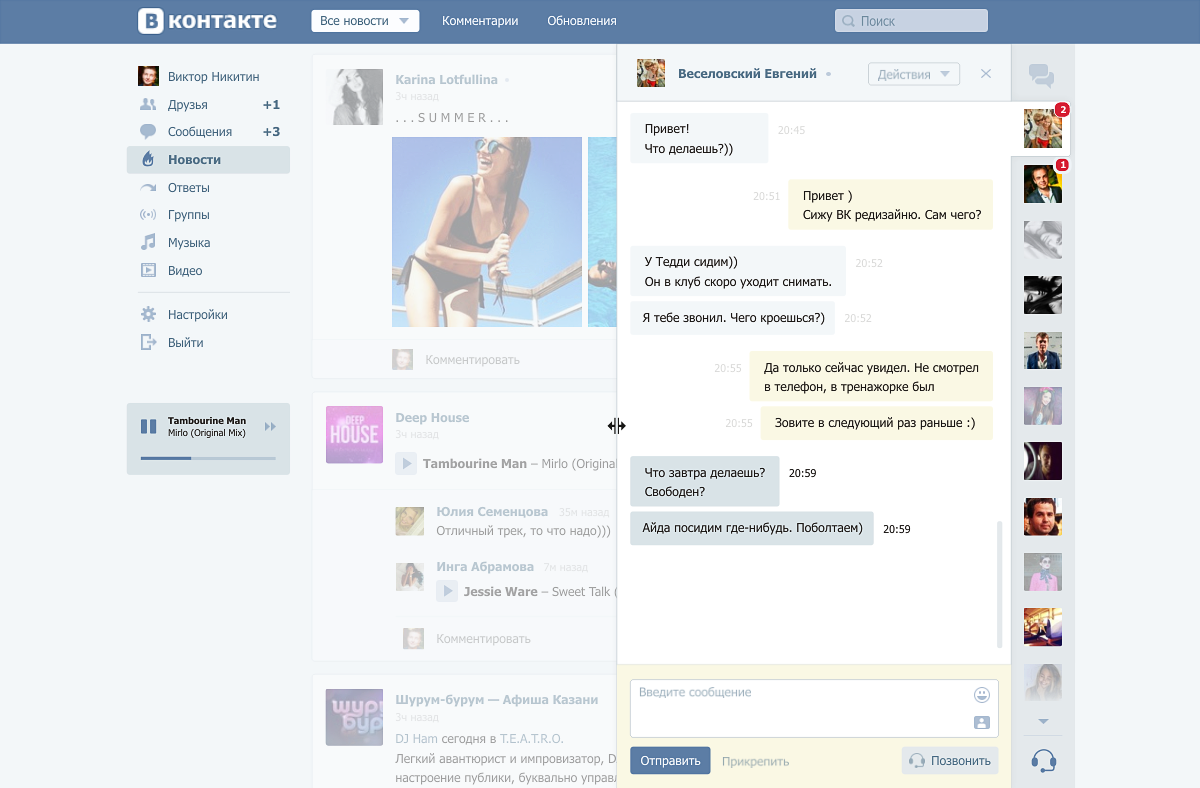1200x788 pixels.
Task: Play Jessie Ware Sweet Talk track
Action: click(447, 592)
